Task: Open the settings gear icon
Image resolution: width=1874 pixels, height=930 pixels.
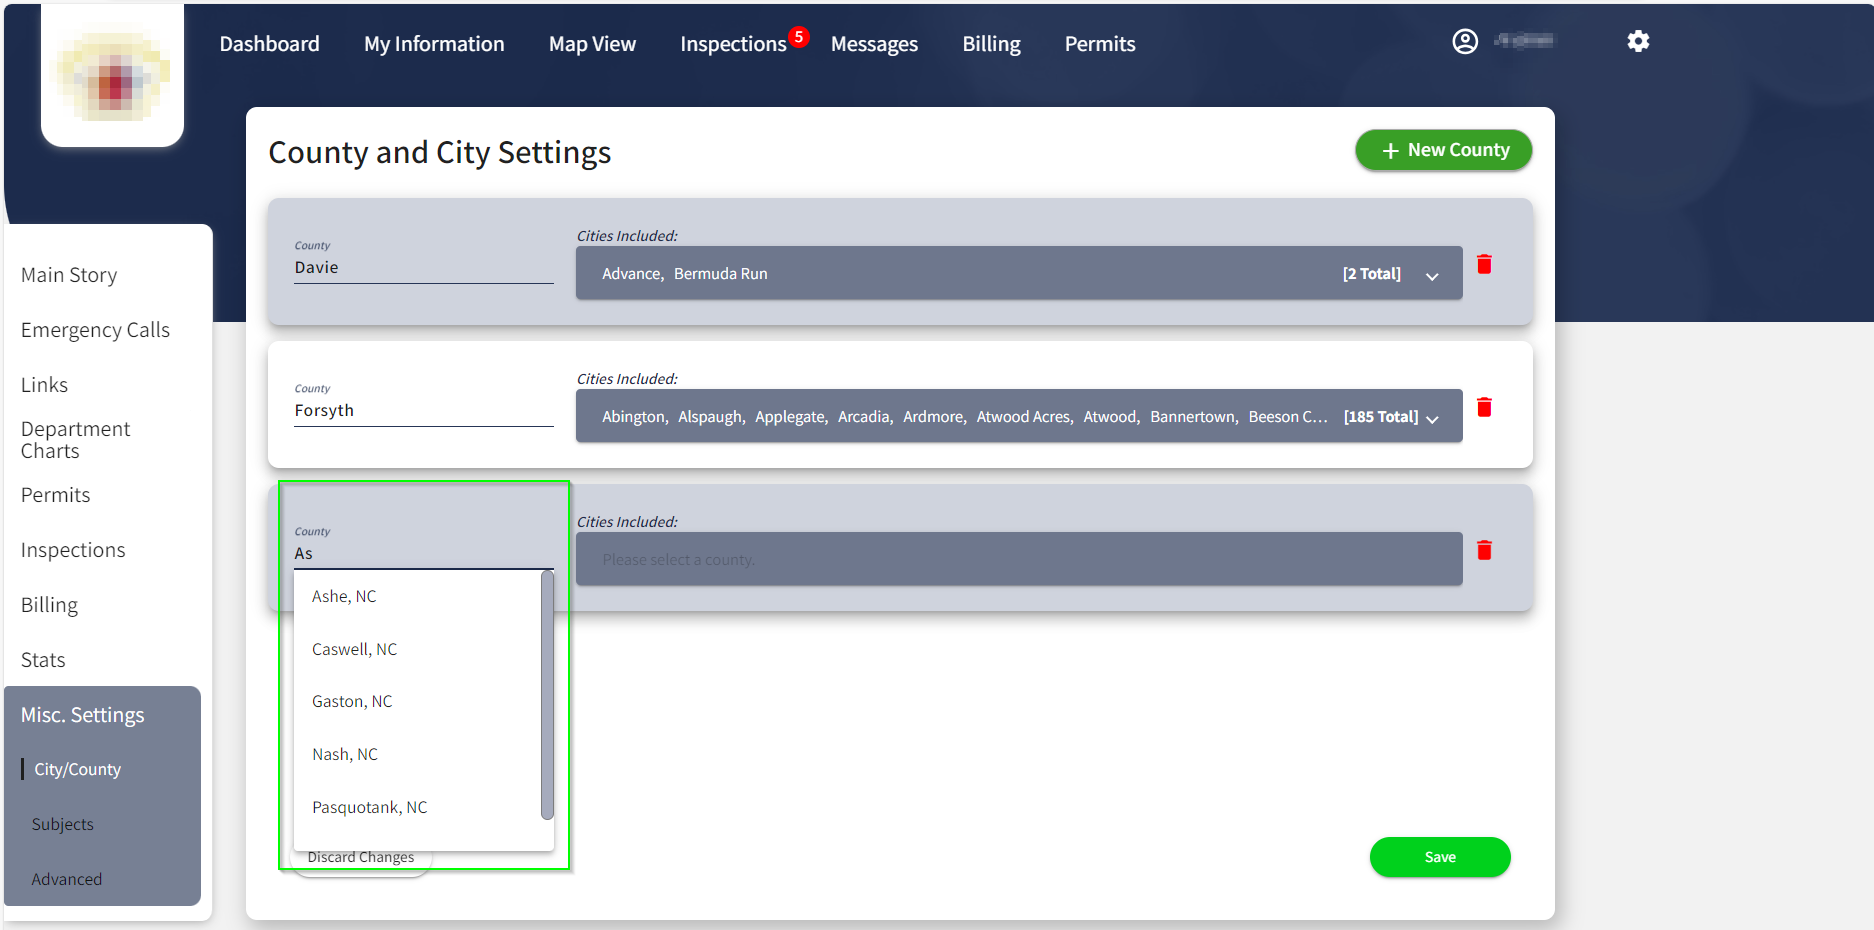Action: 1637,41
